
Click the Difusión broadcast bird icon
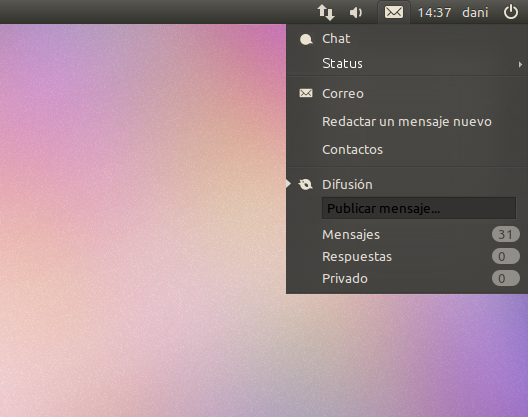306,184
